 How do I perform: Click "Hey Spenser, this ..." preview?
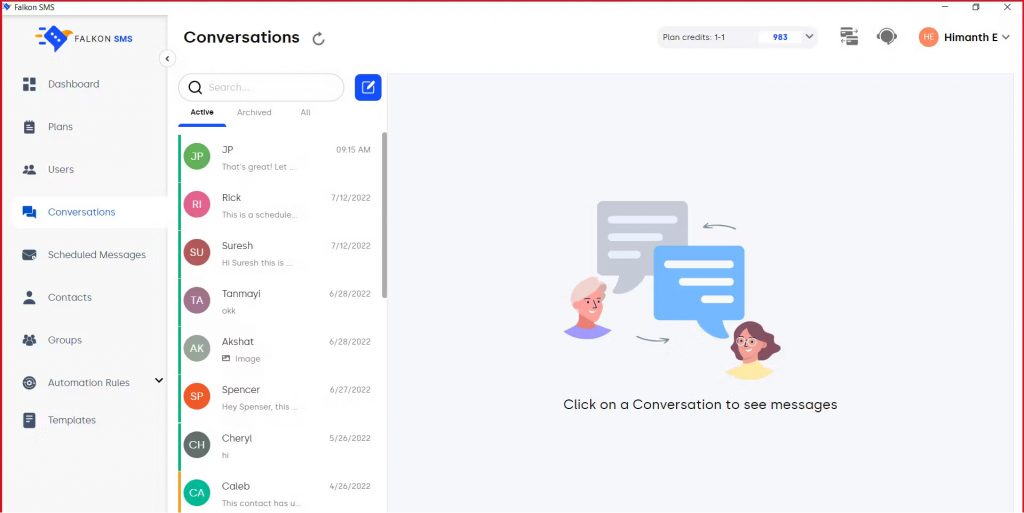[x=260, y=407]
